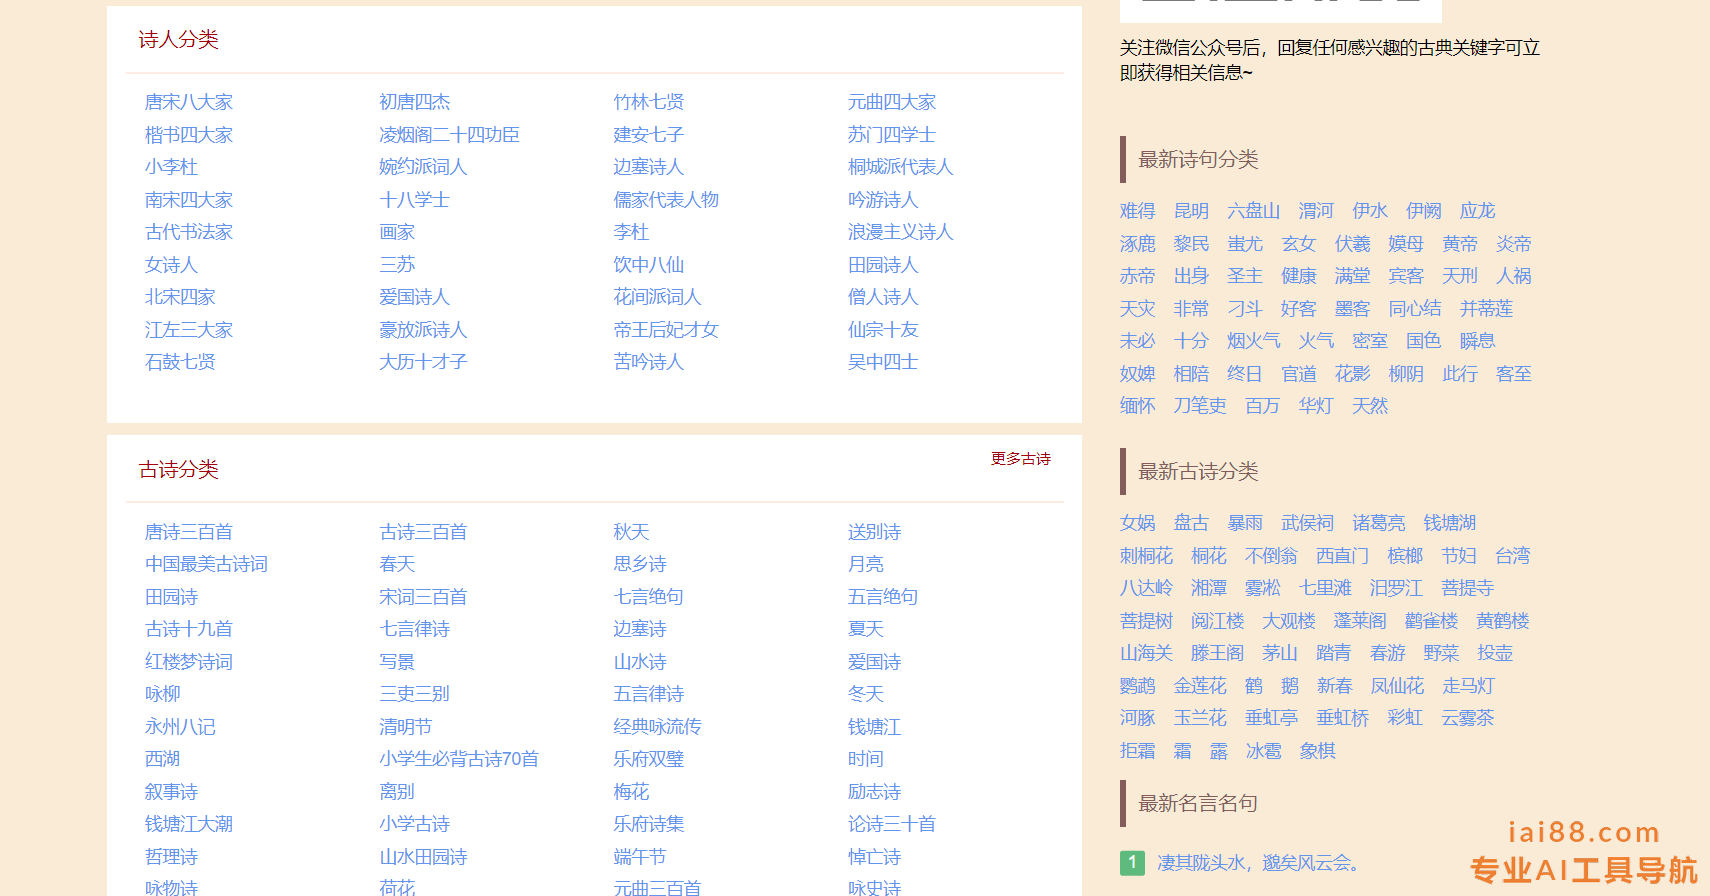Open the 更多古诗 link

click(1020, 459)
